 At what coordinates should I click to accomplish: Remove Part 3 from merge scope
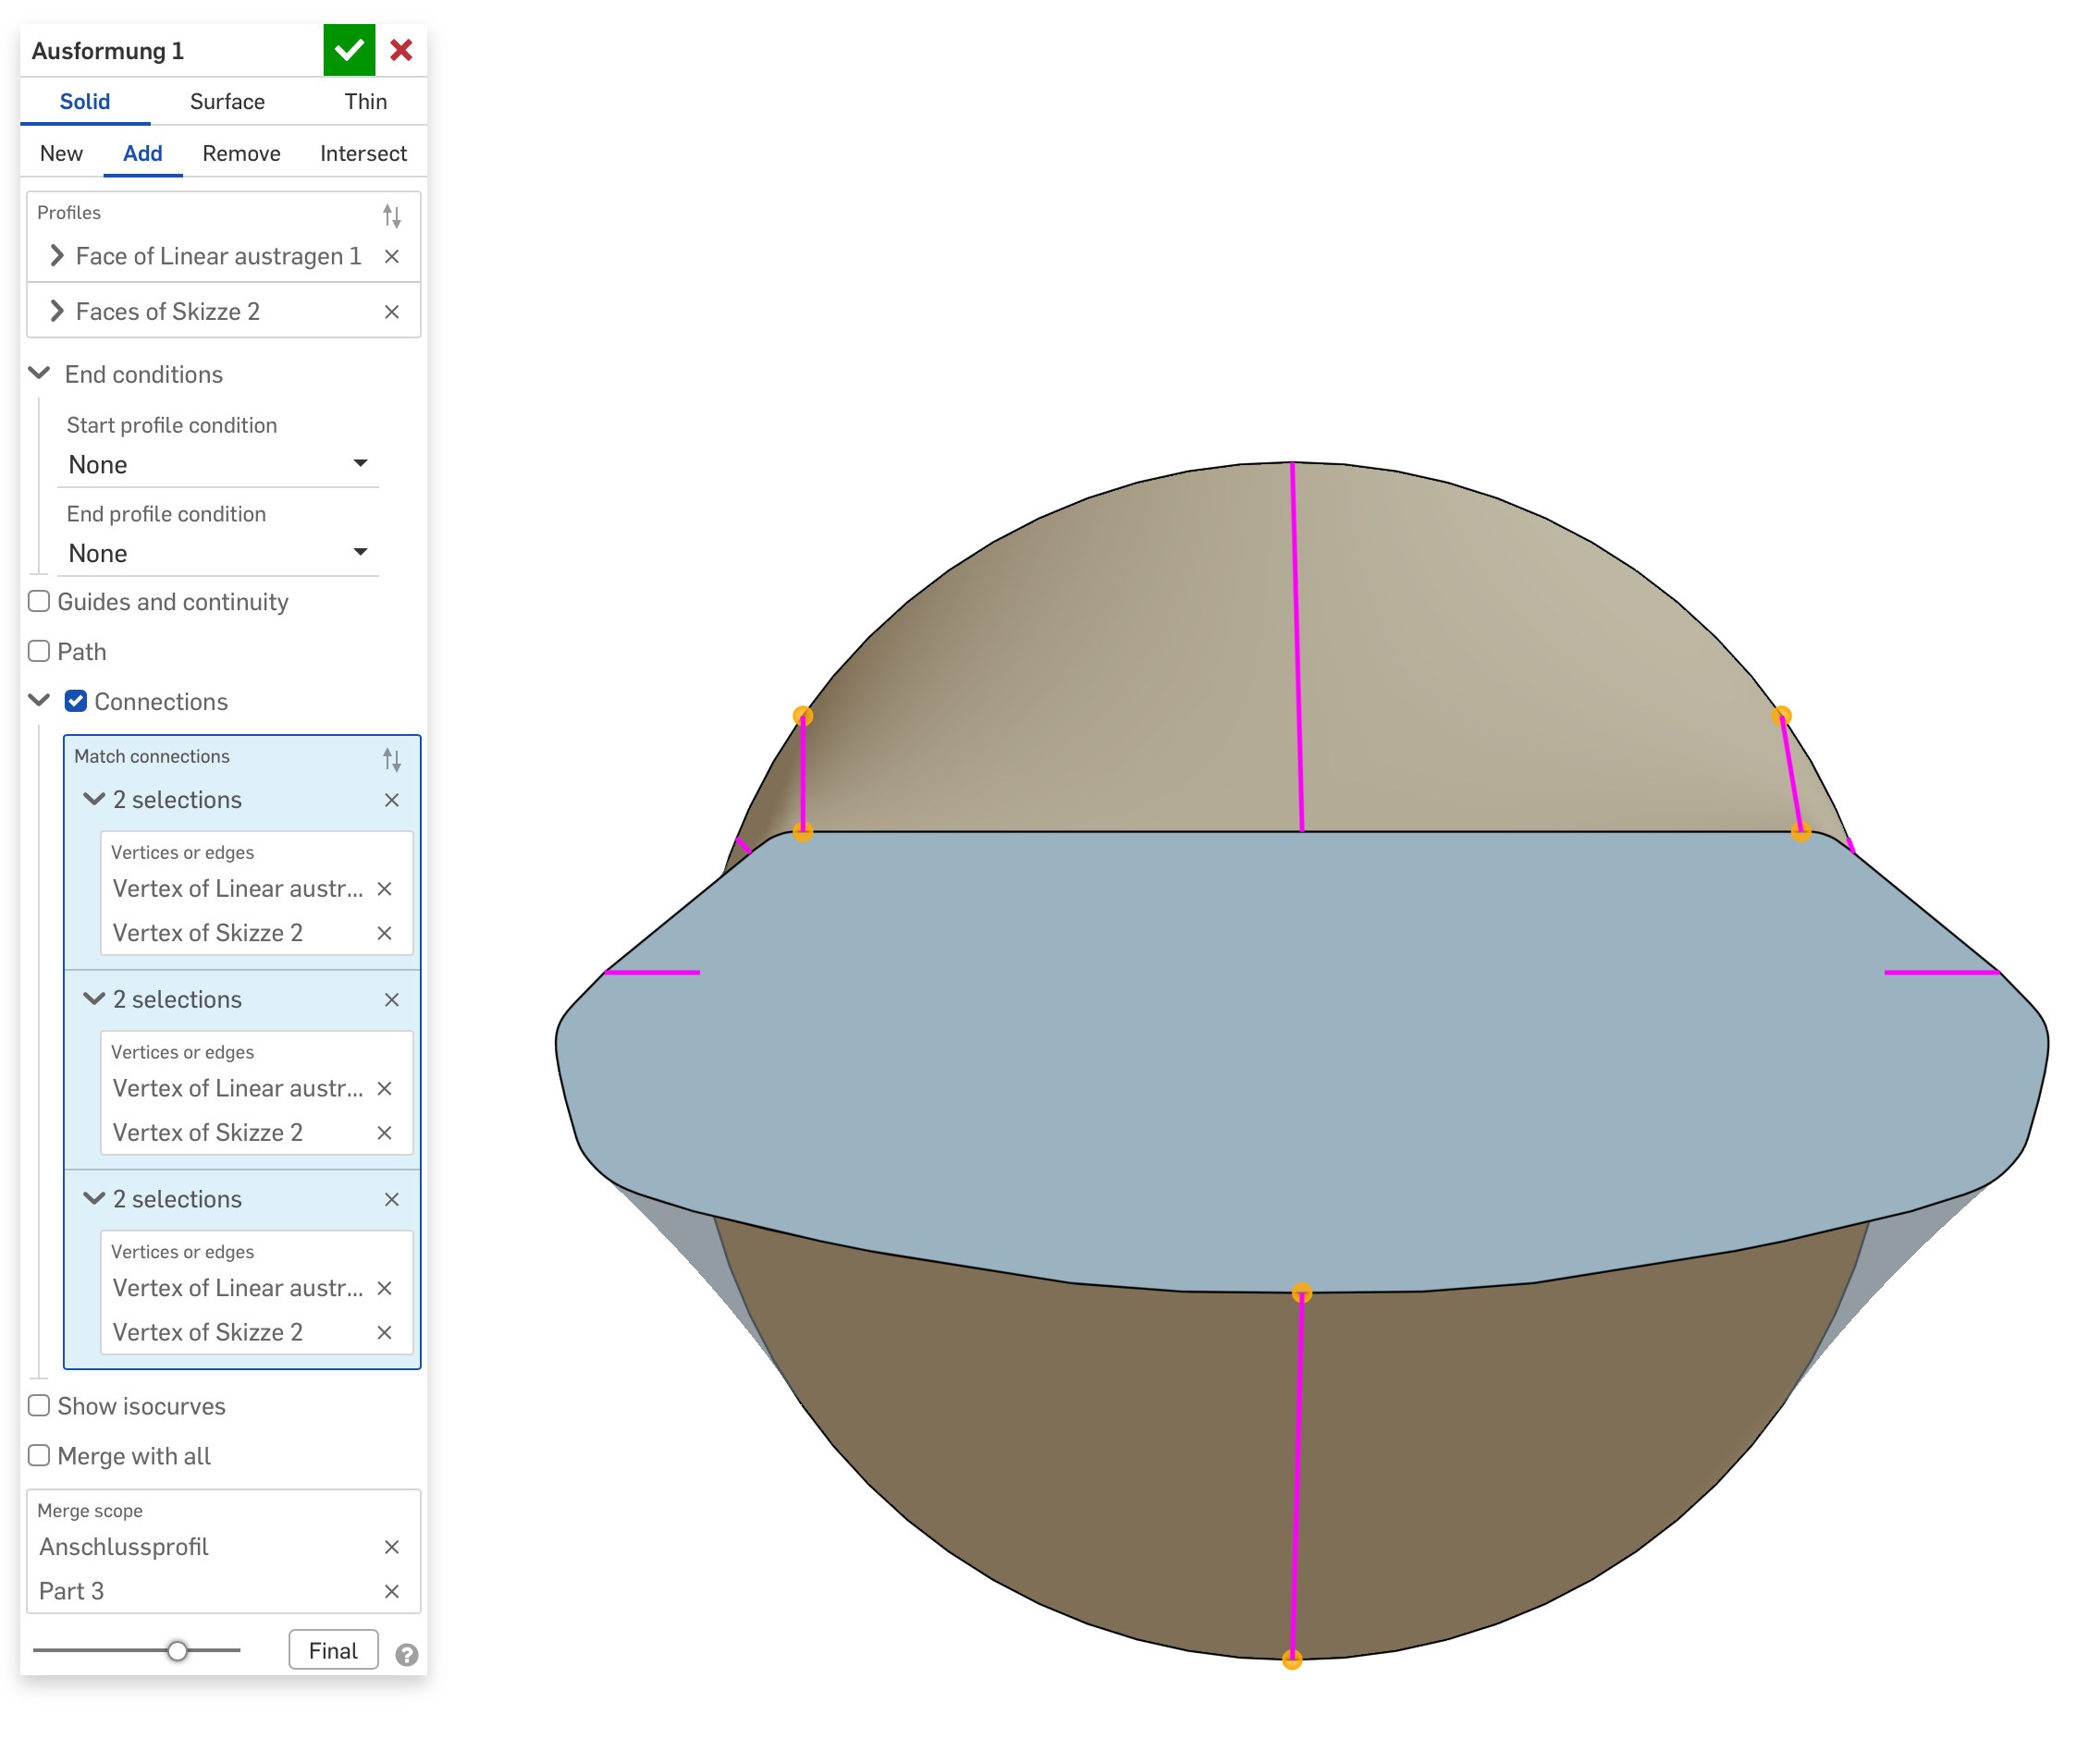[391, 1591]
